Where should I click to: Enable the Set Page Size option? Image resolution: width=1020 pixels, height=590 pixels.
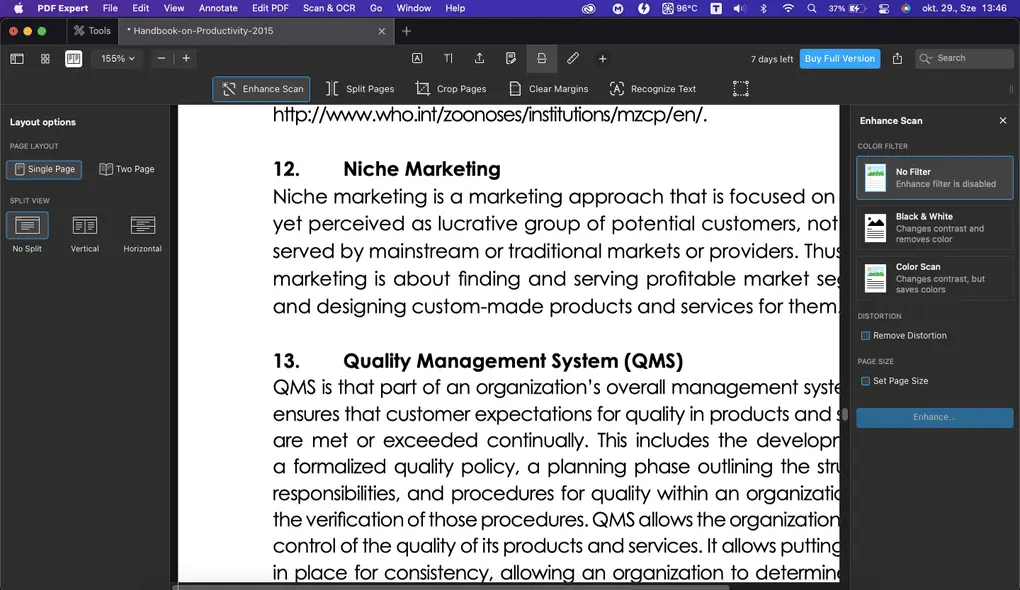[865, 381]
